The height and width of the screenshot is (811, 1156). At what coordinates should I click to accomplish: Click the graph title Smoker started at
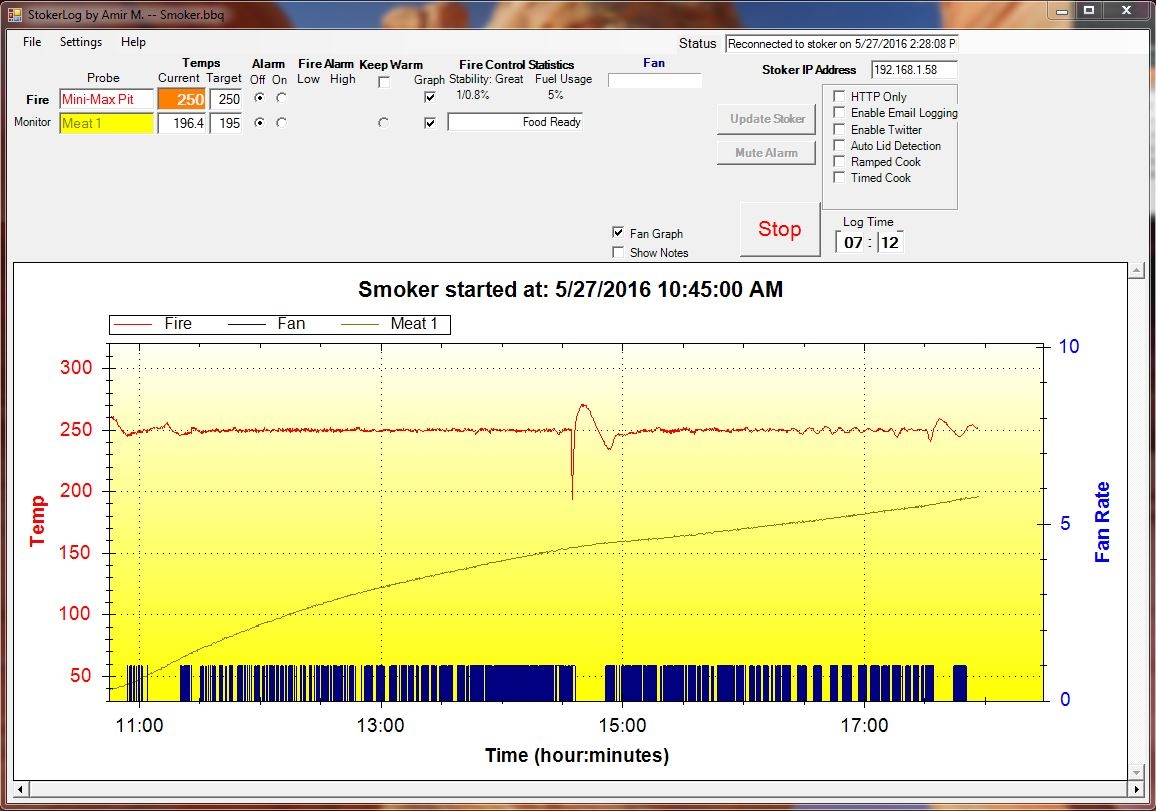coord(571,289)
